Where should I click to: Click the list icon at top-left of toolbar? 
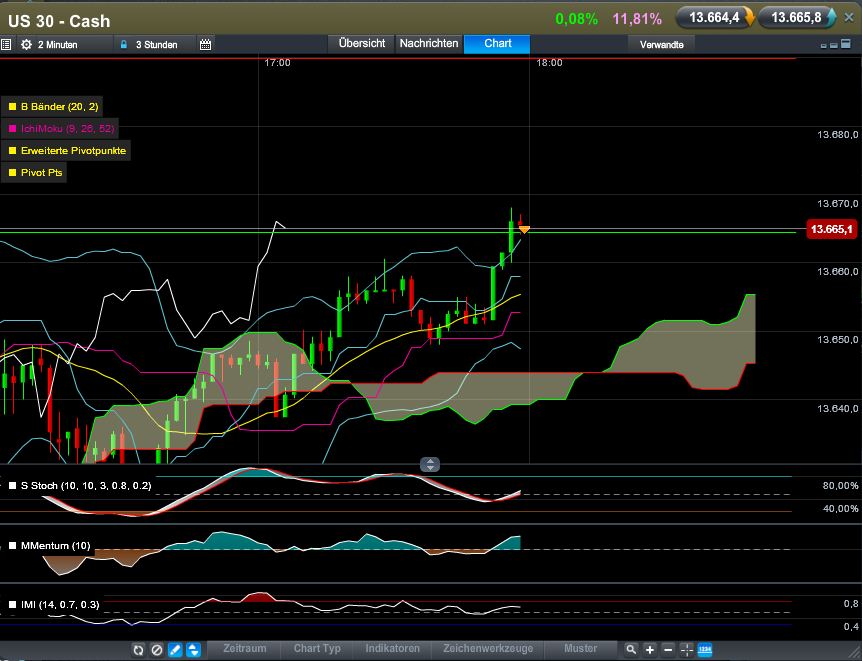(7, 45)
